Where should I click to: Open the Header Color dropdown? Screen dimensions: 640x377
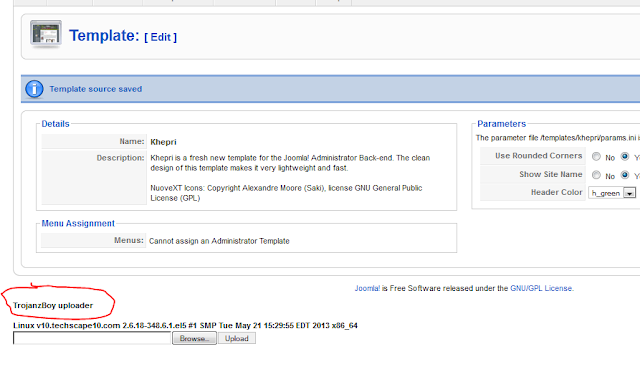[x=612, y=193]
